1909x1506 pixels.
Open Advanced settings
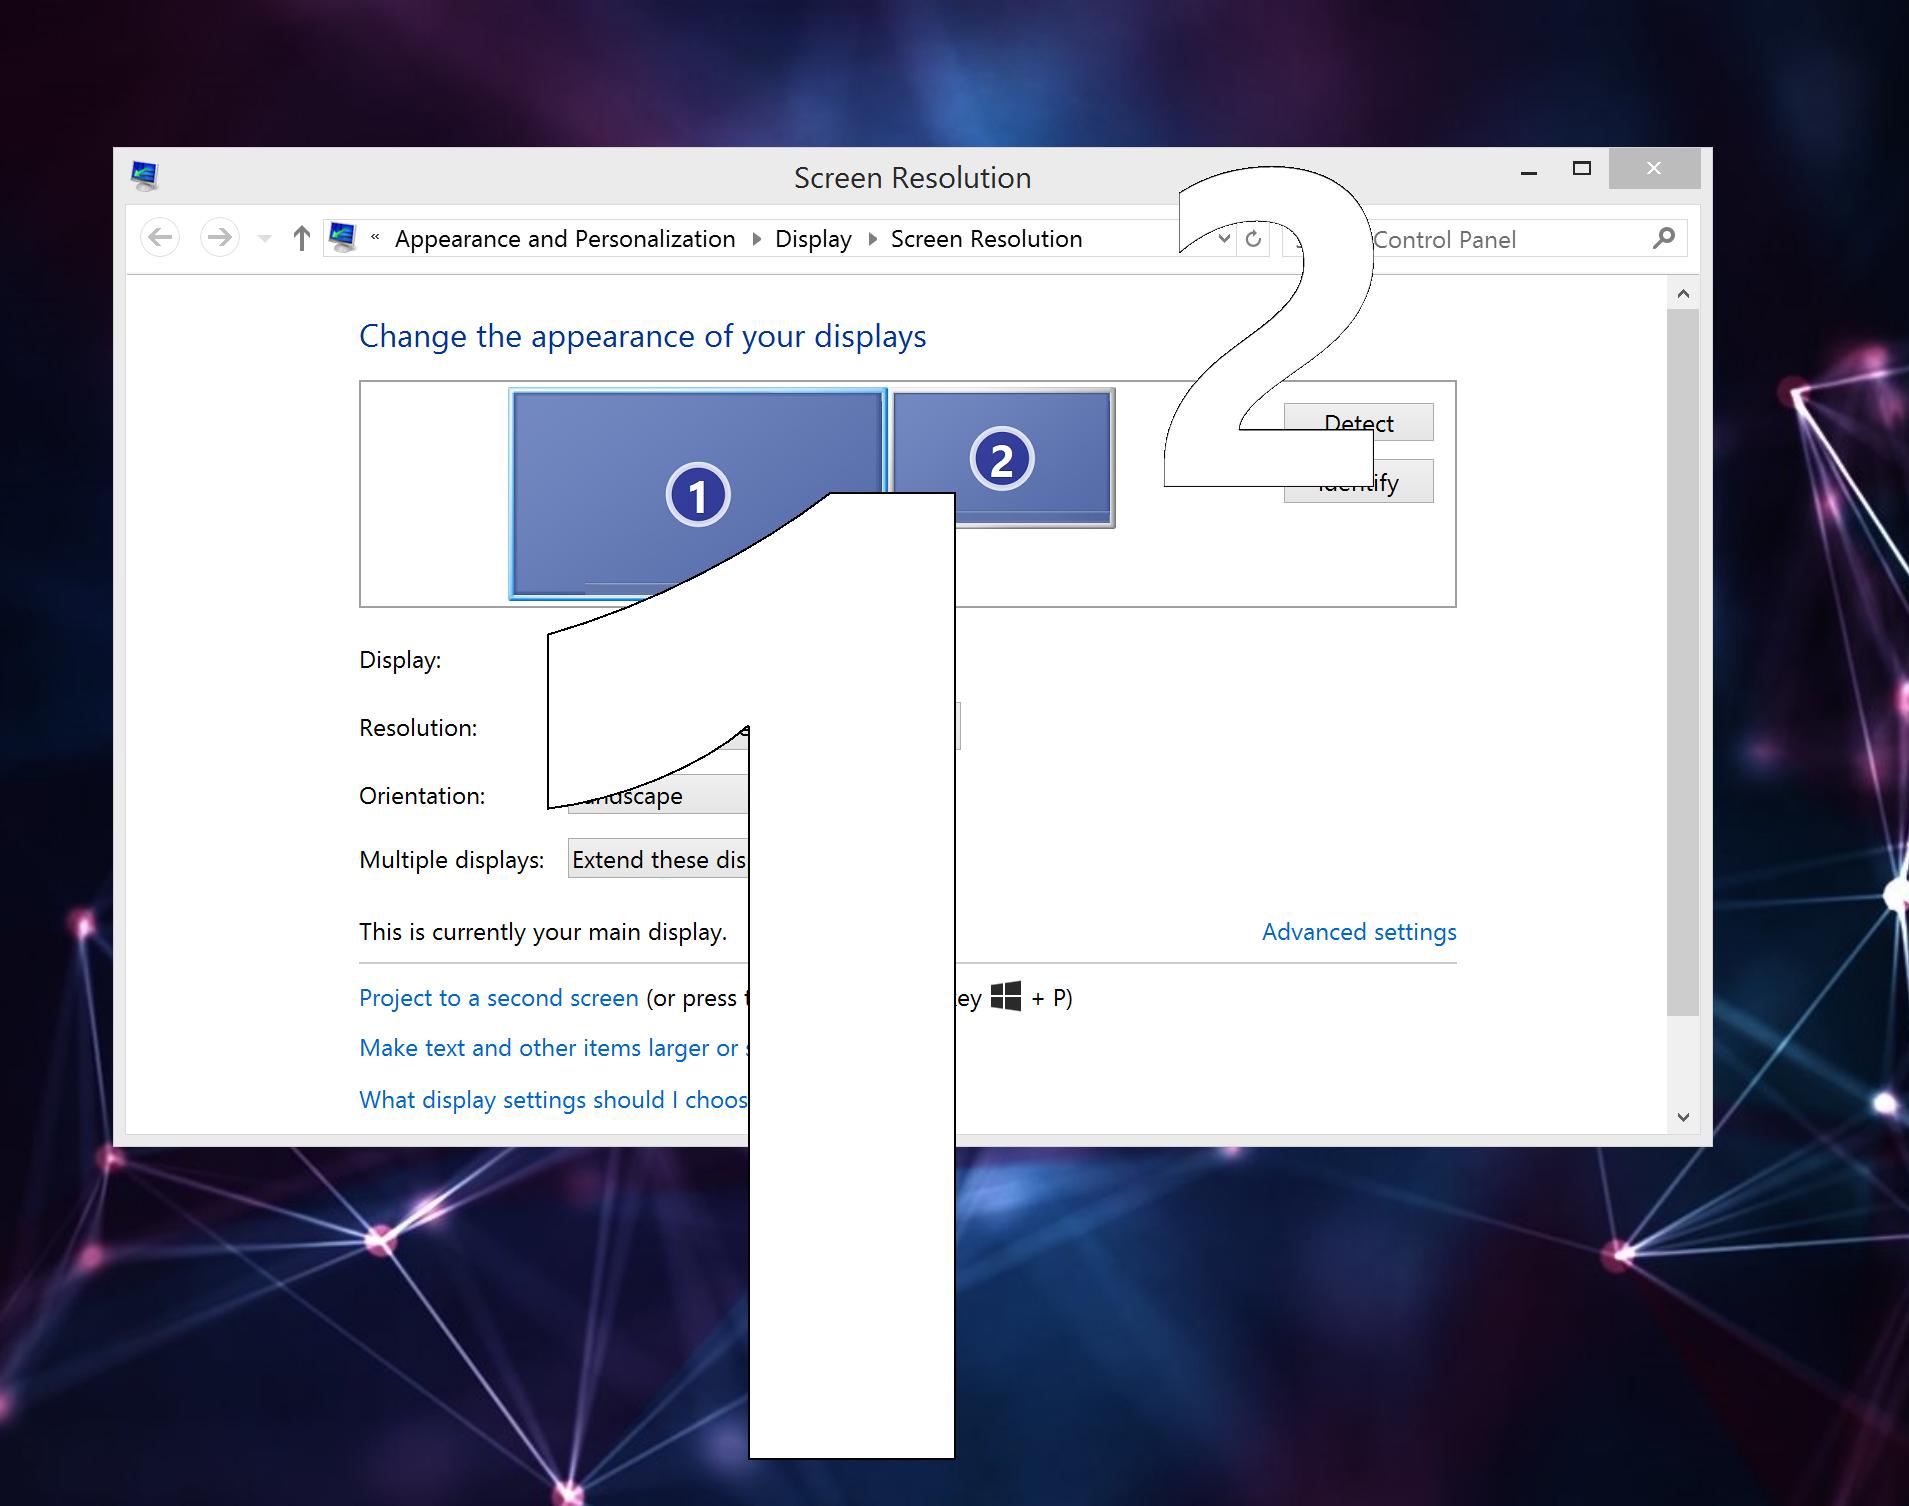1358,931
